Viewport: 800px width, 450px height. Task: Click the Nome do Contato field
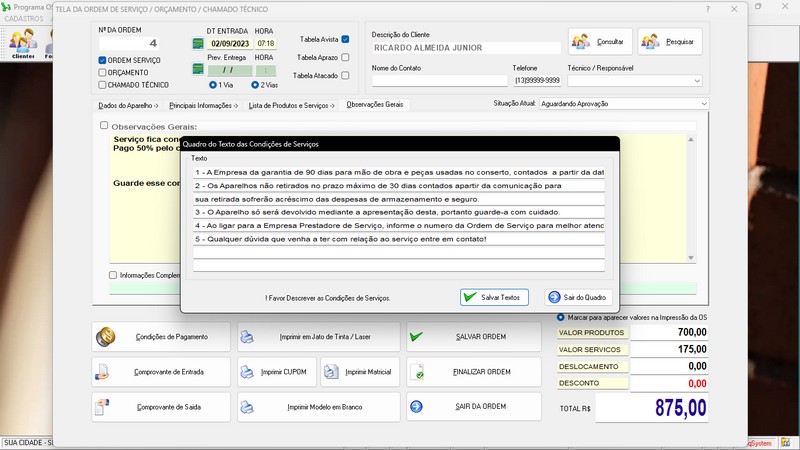pos(438,81)
